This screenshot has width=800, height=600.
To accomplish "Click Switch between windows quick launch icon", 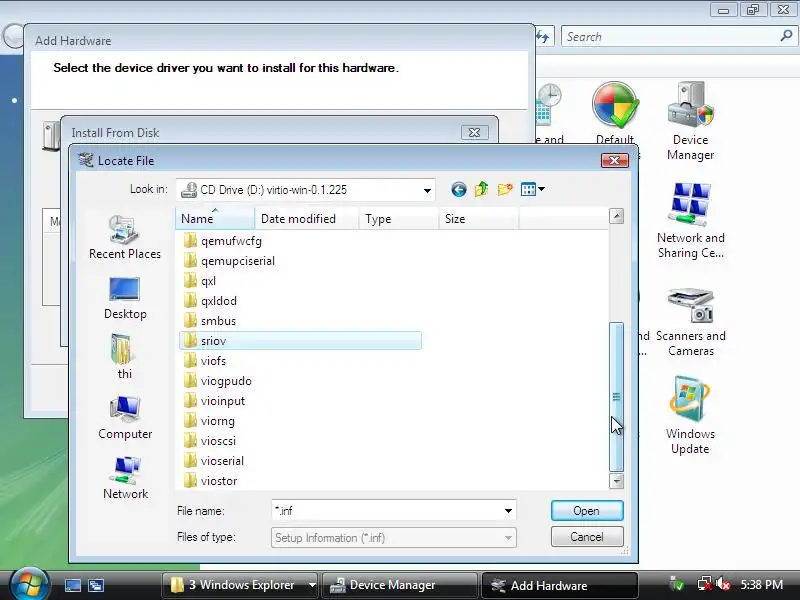I will coord(96,585).
